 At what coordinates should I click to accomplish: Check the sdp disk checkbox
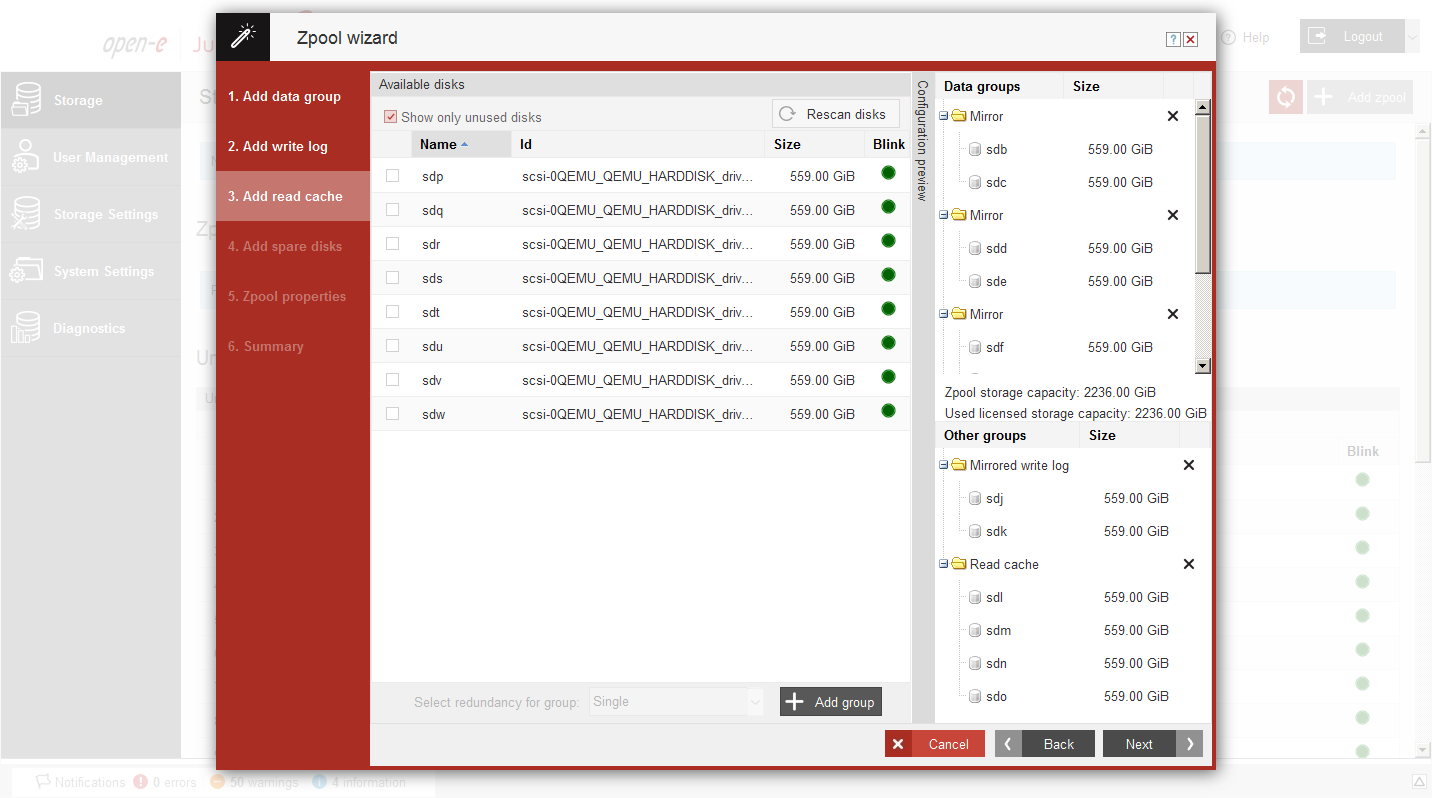click(x=393, y=176)
